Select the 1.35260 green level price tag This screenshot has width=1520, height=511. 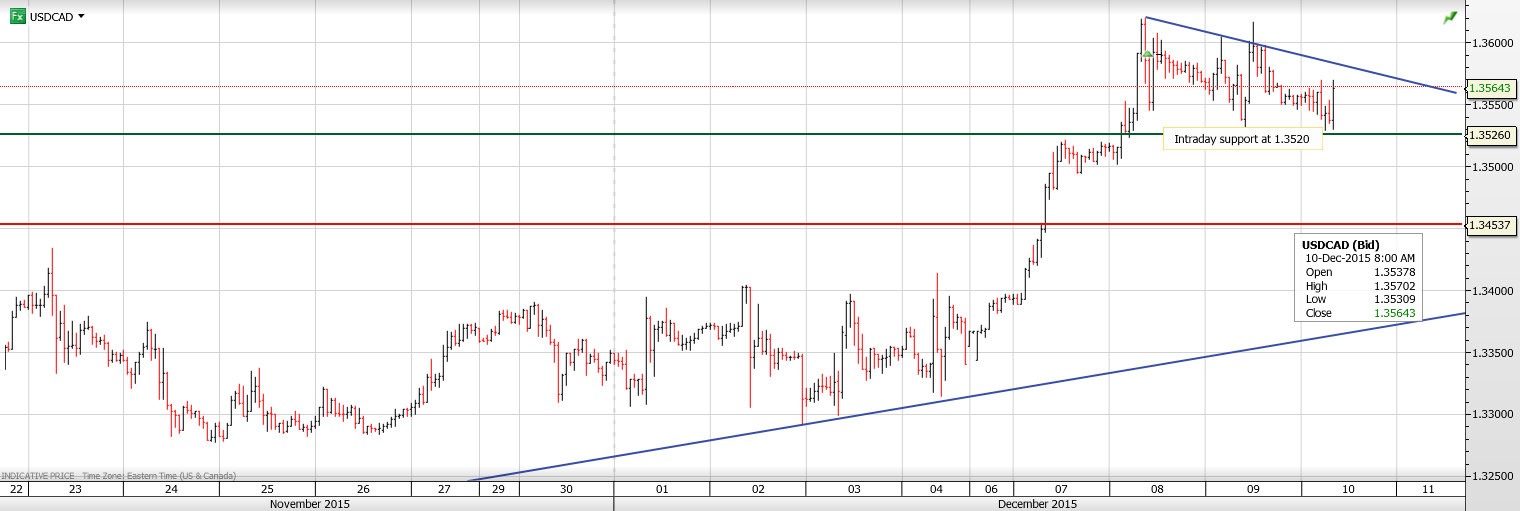(1491, 134)
